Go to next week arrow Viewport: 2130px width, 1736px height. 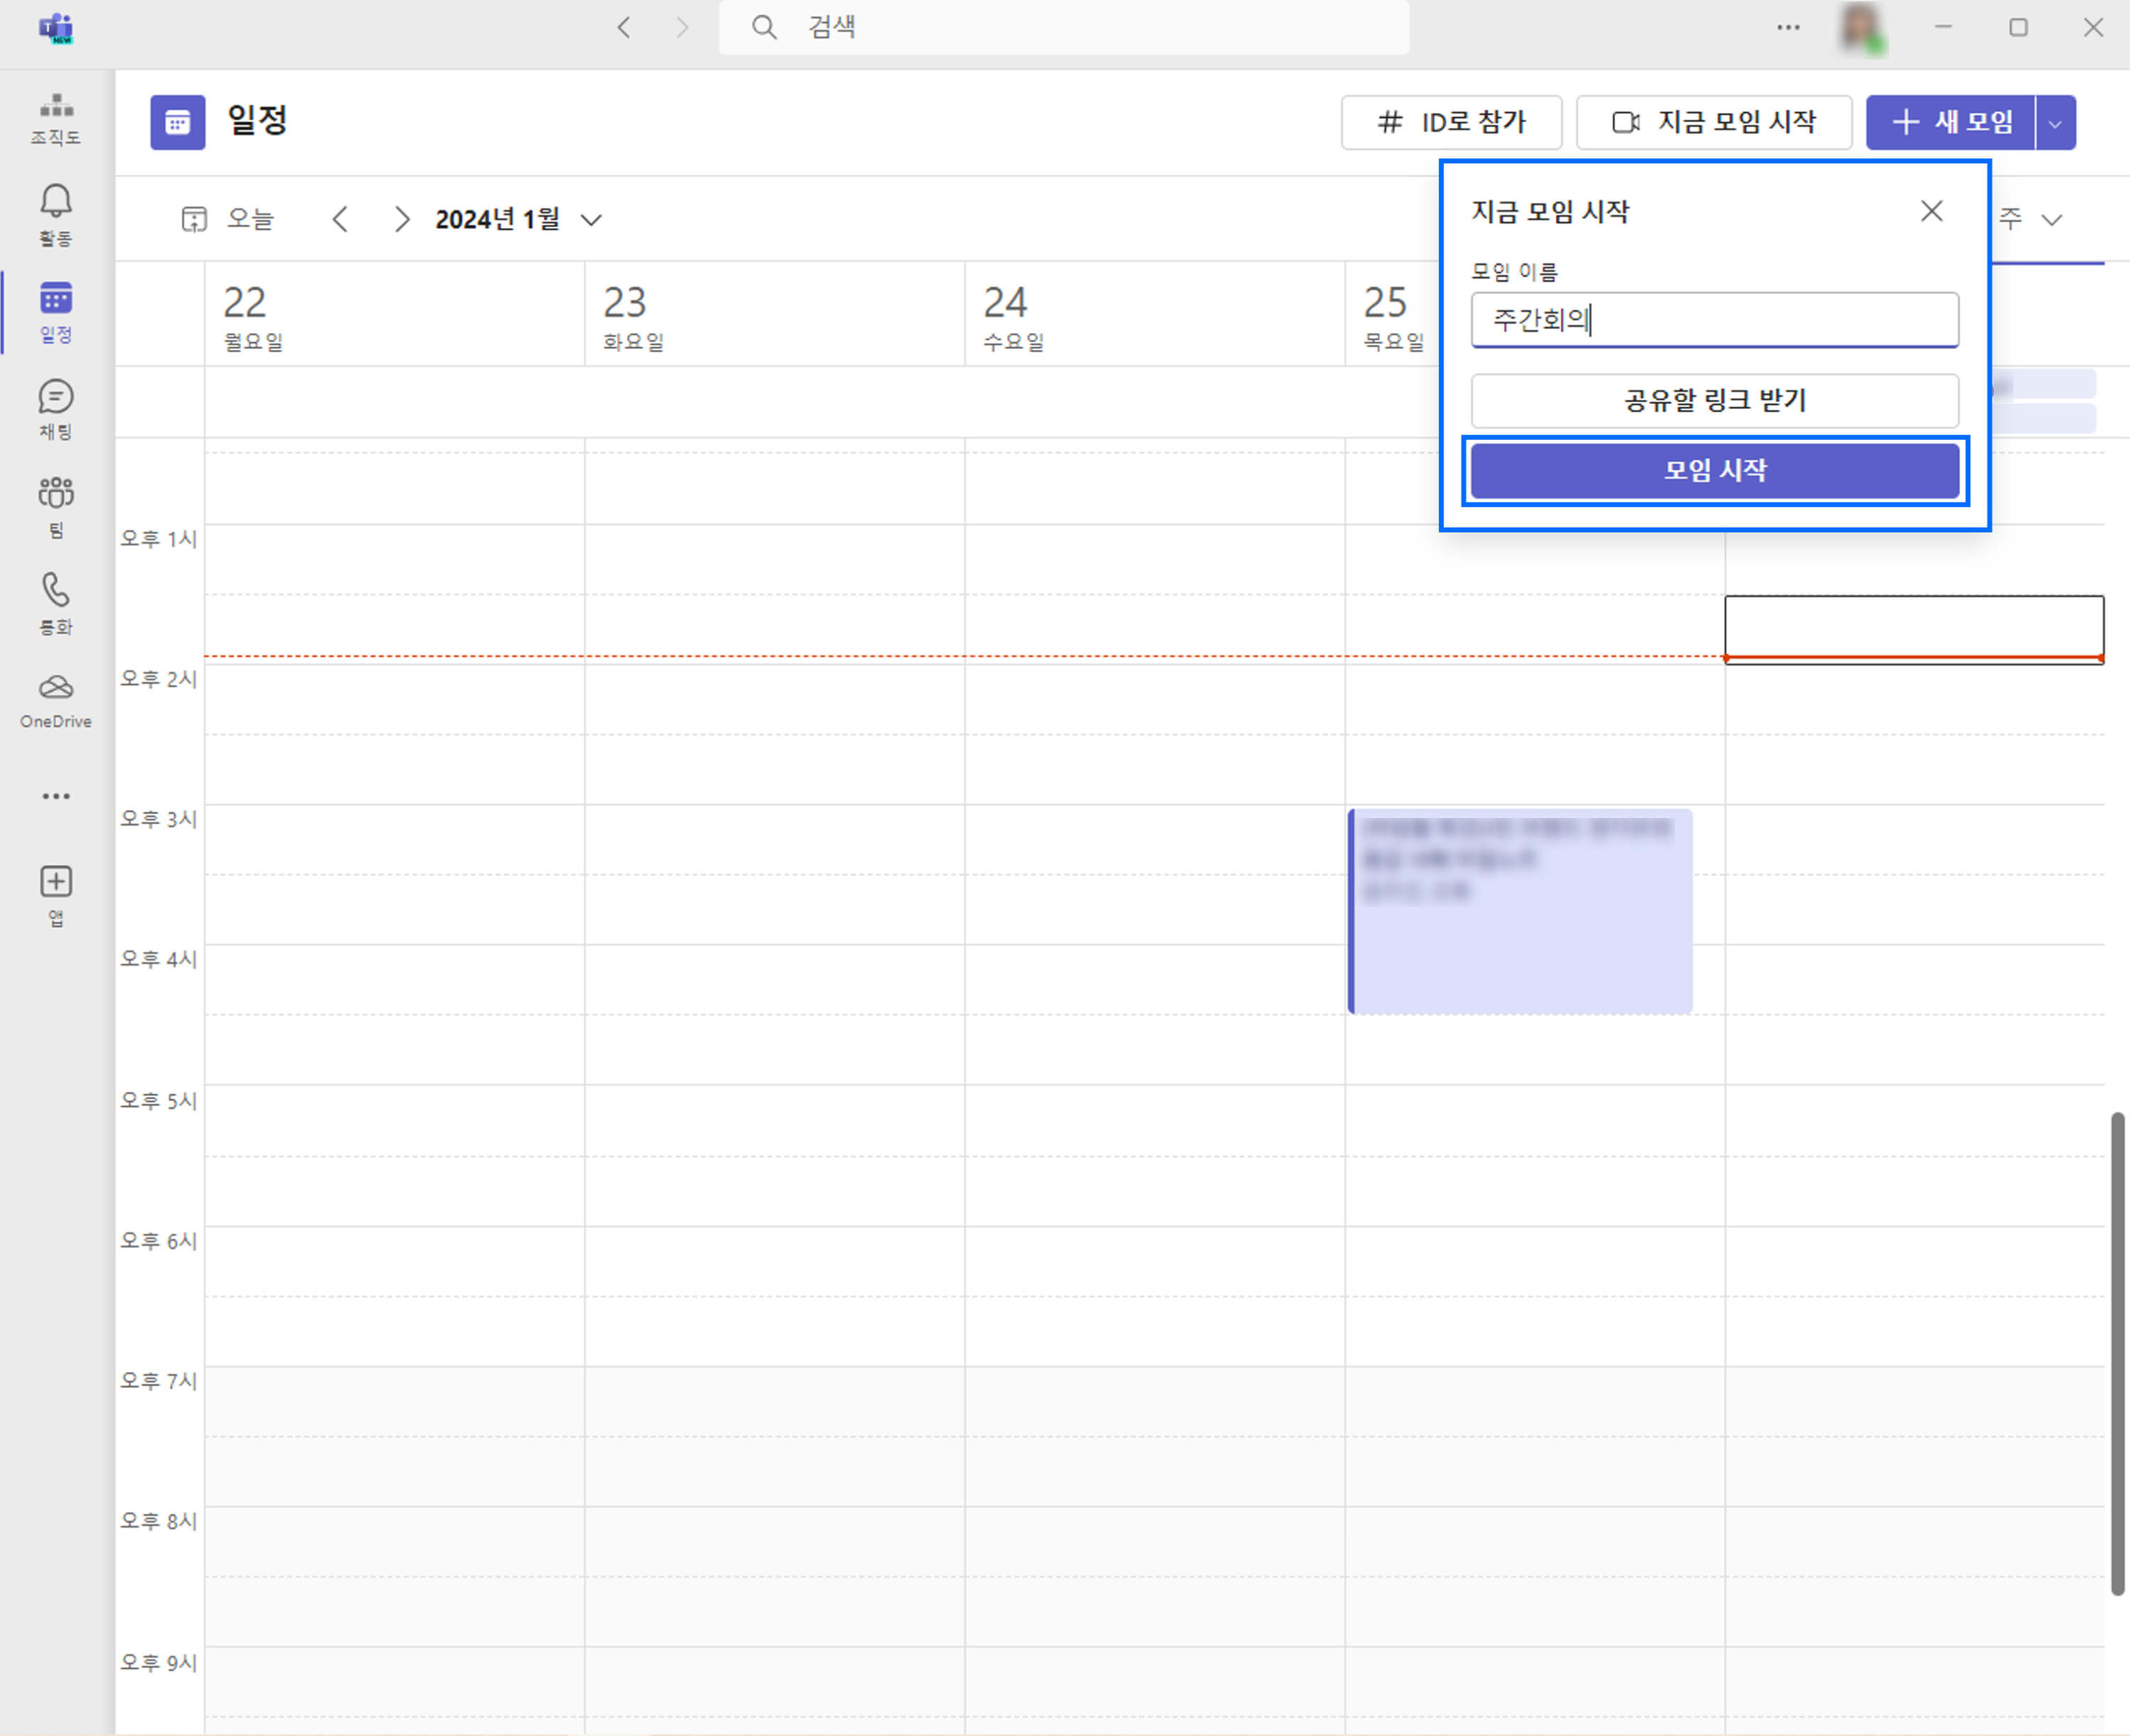pyautogui.click(x=401, y=219)
